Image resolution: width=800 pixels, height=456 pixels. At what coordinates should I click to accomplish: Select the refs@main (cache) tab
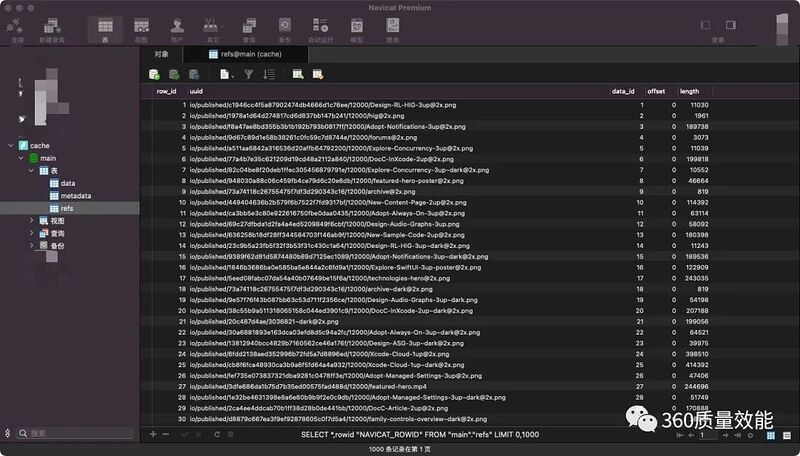click(245, 54)
